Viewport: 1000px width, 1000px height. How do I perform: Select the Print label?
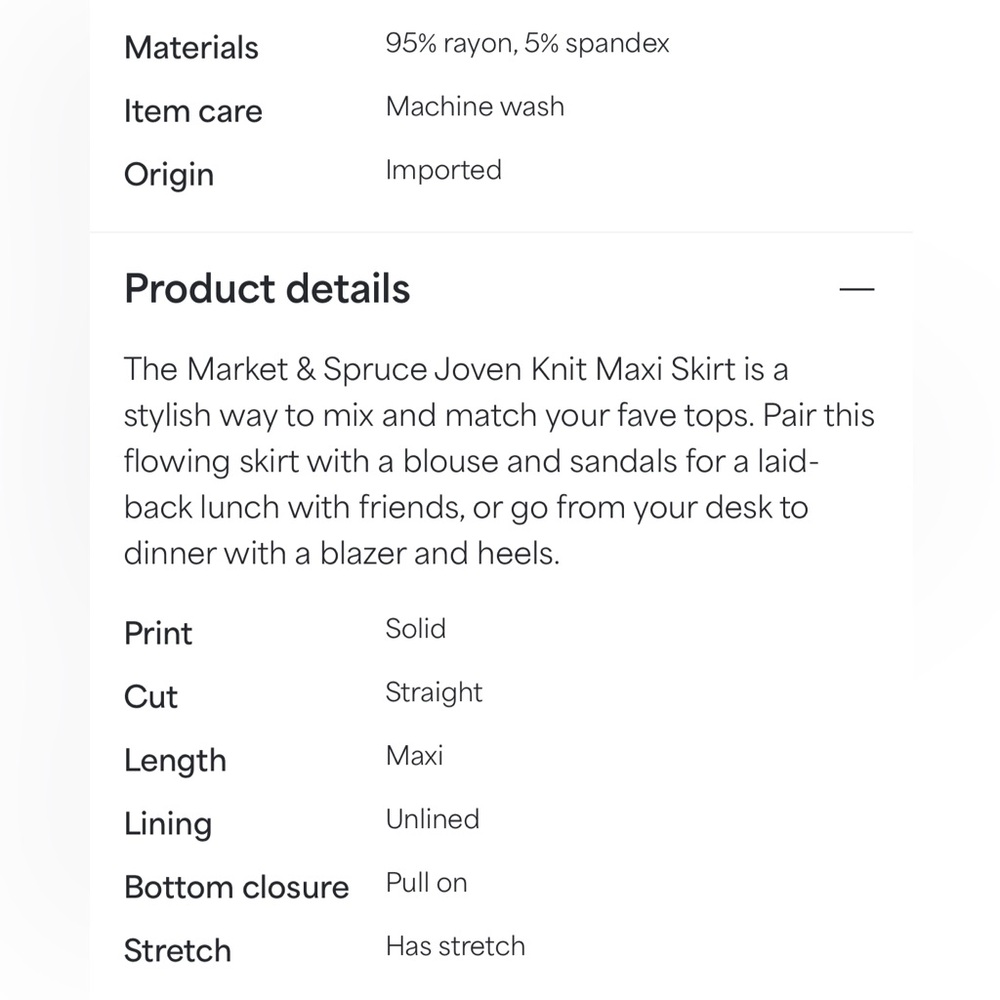158,633
